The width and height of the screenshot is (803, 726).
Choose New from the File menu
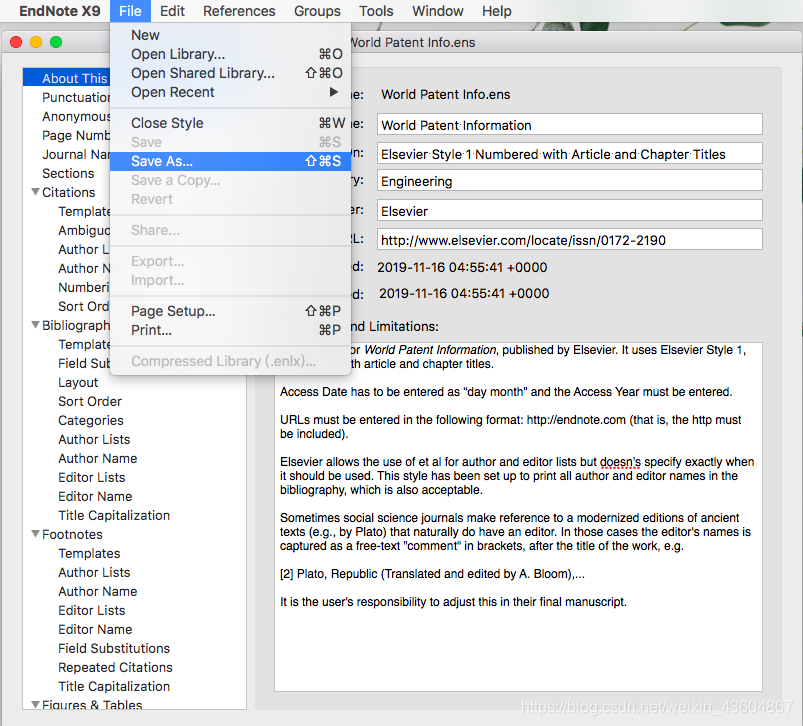[x=230, y=35]
